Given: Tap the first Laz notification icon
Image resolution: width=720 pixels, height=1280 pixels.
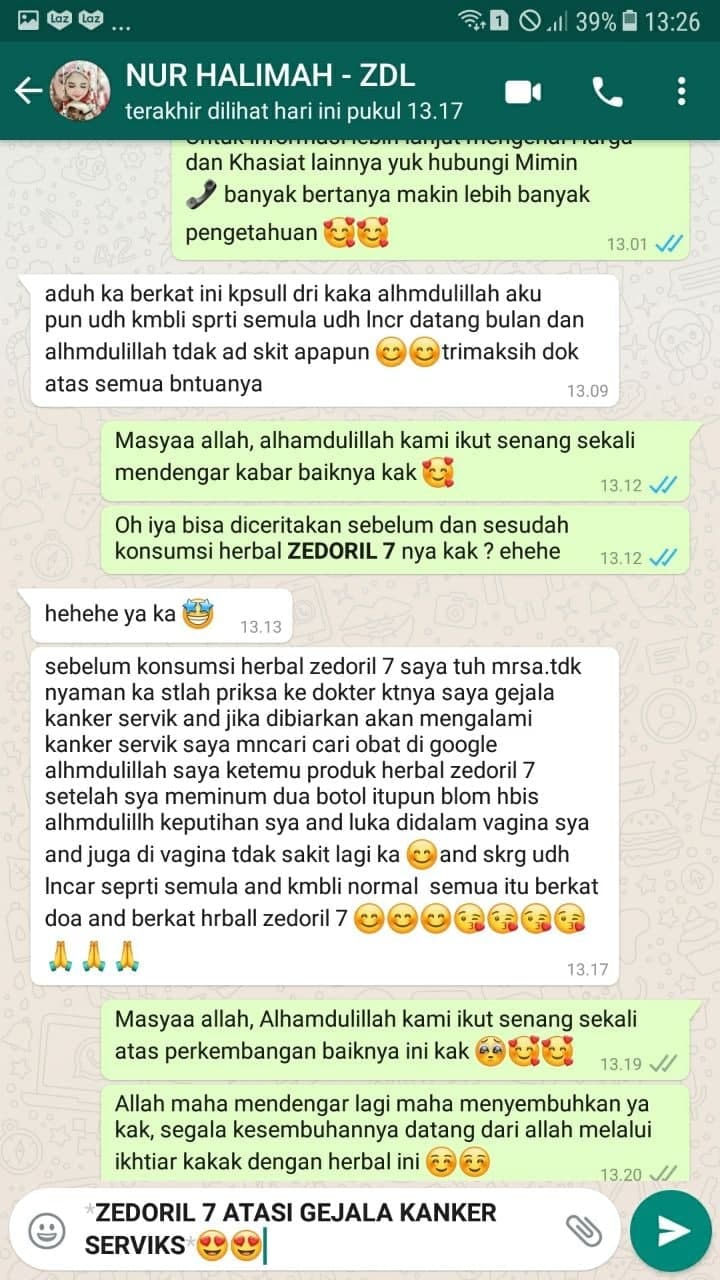Looking at the screenshot, I should [x=60, y=20].
